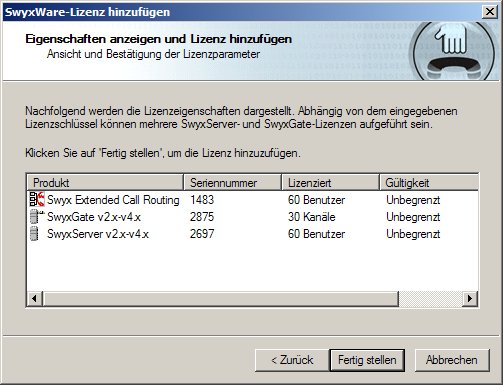Click serial number '2697'
Screen dimensions: 503x385
(202, 234)
